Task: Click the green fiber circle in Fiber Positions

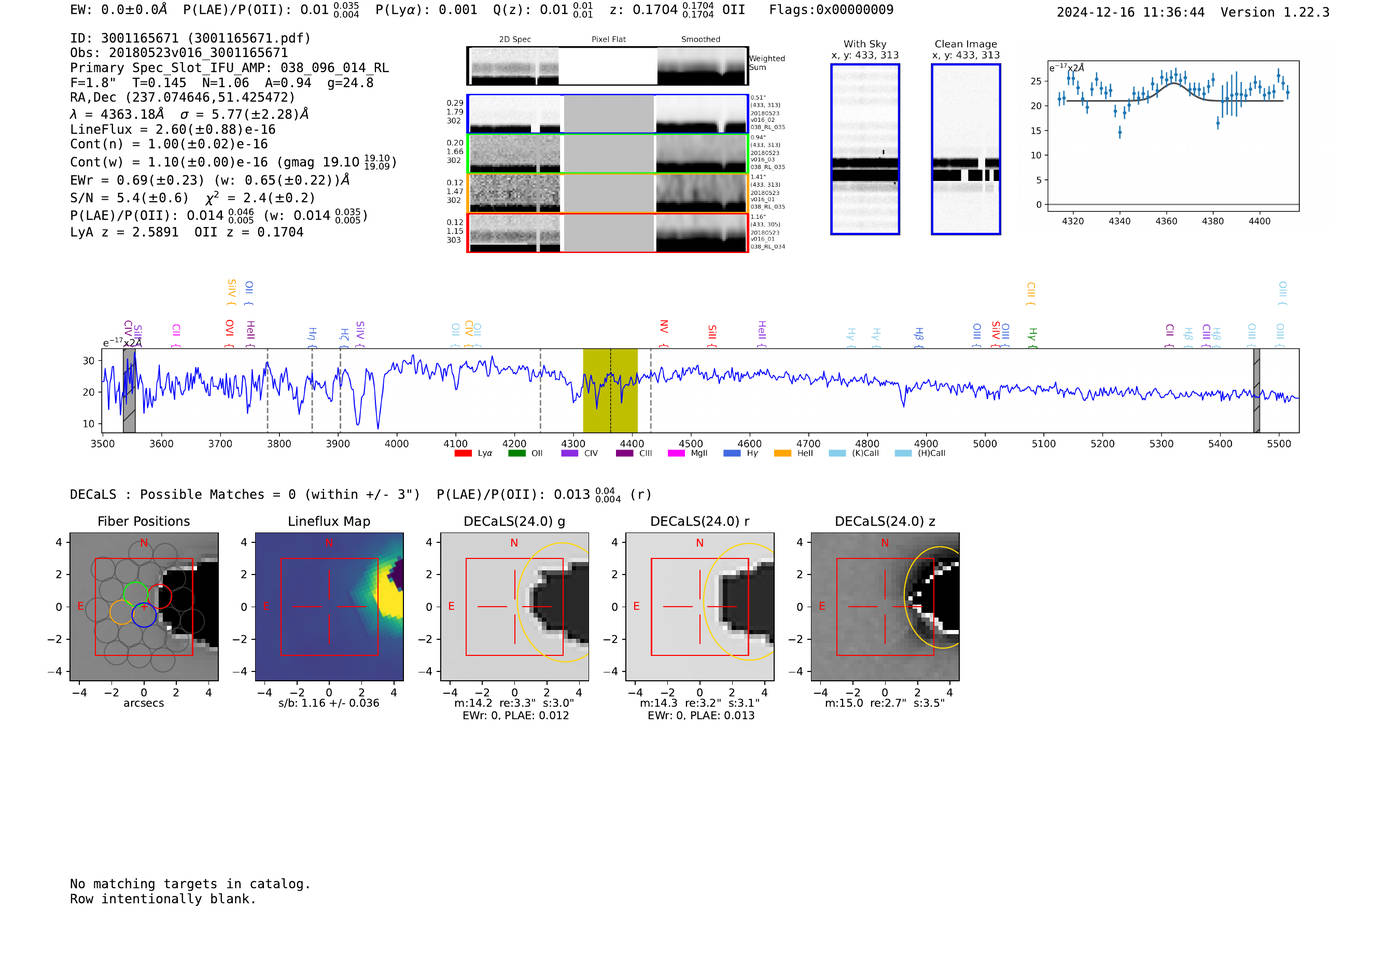Action: 136,594
